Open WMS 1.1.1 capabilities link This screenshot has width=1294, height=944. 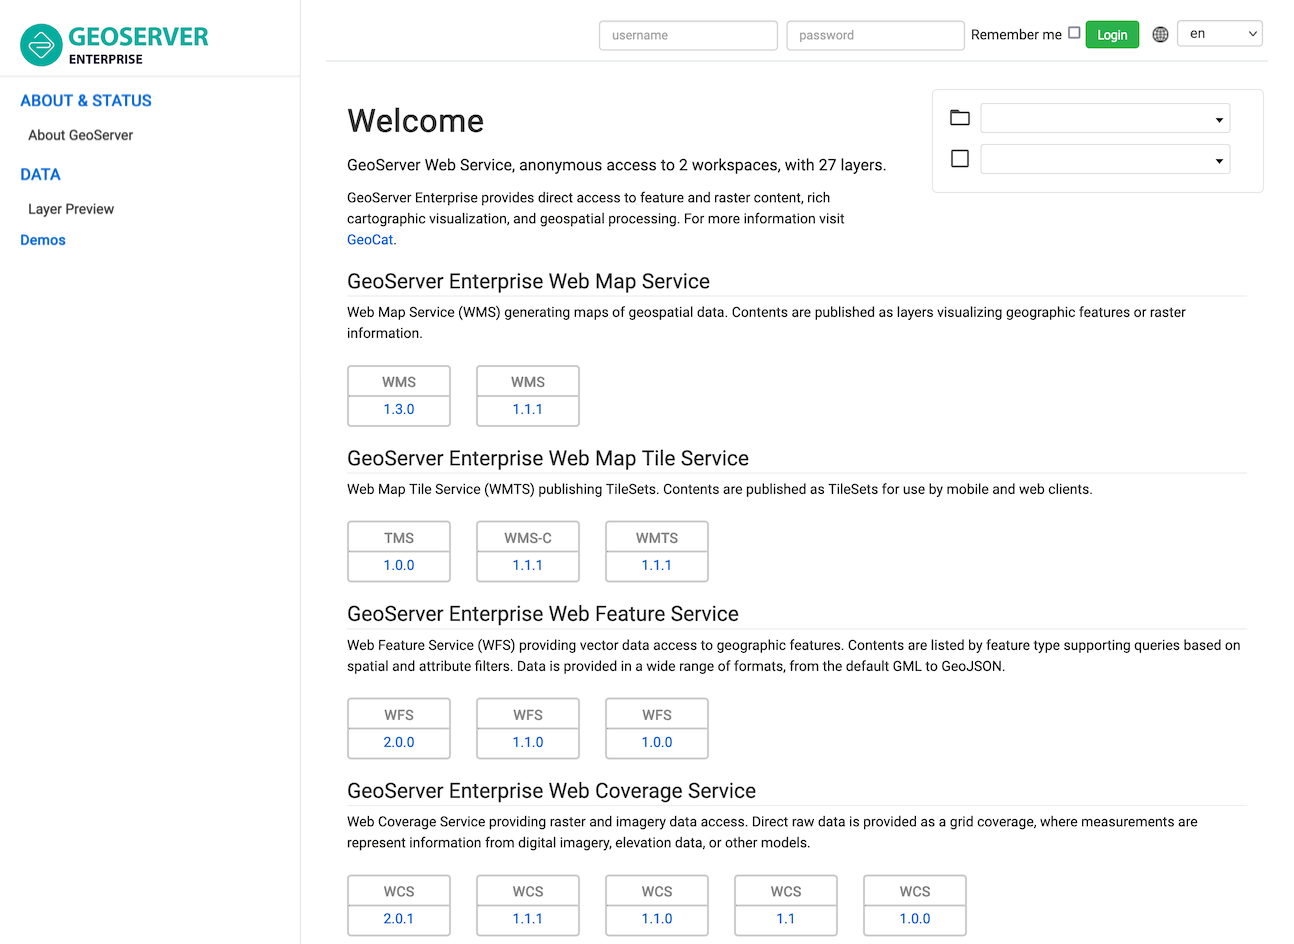pos(528,409)
